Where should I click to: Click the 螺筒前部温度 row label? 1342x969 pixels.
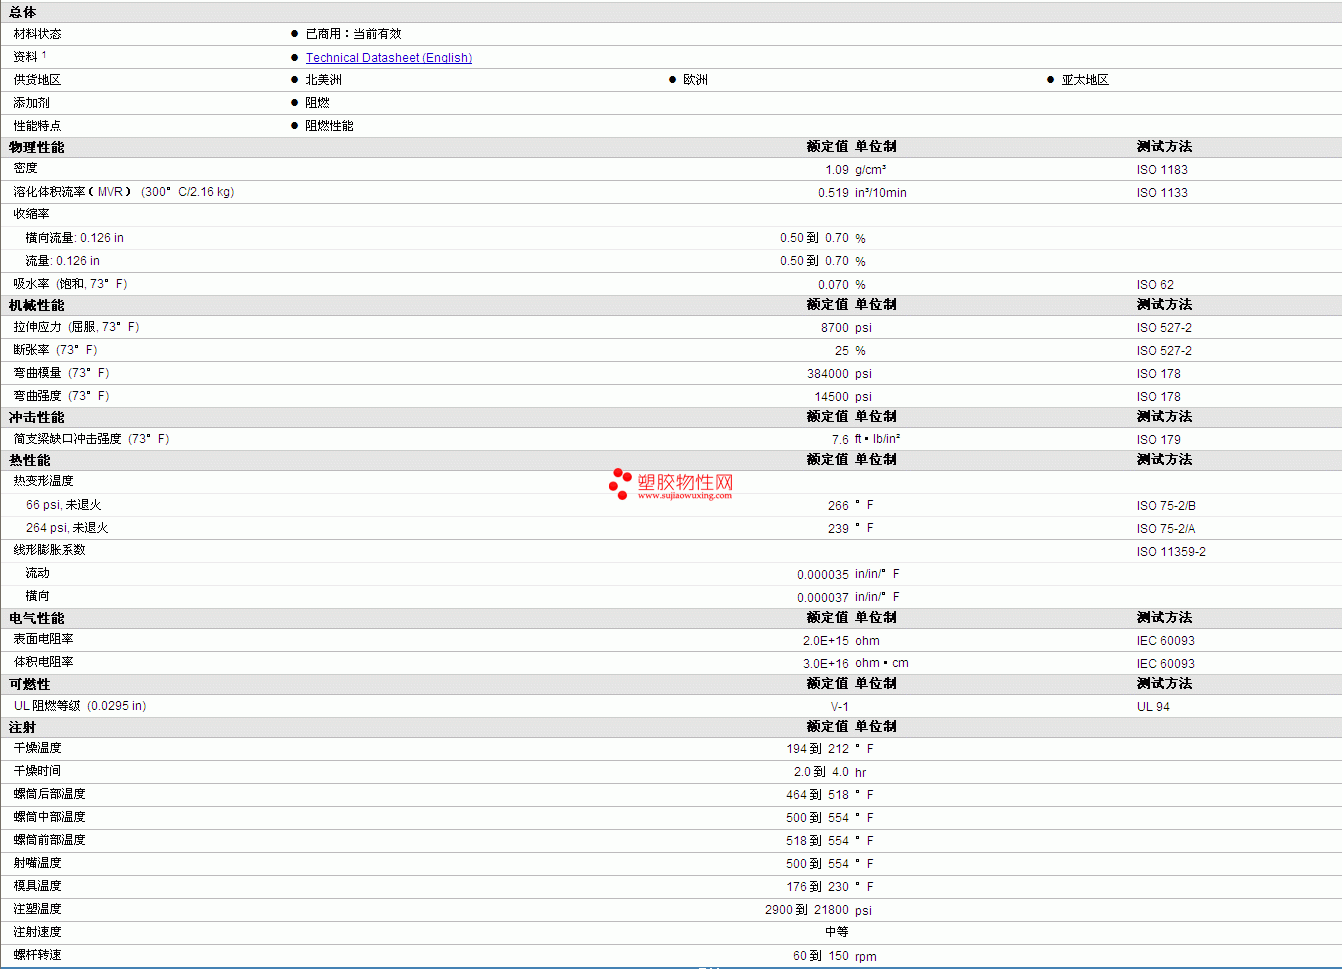(x=49, y=840)
